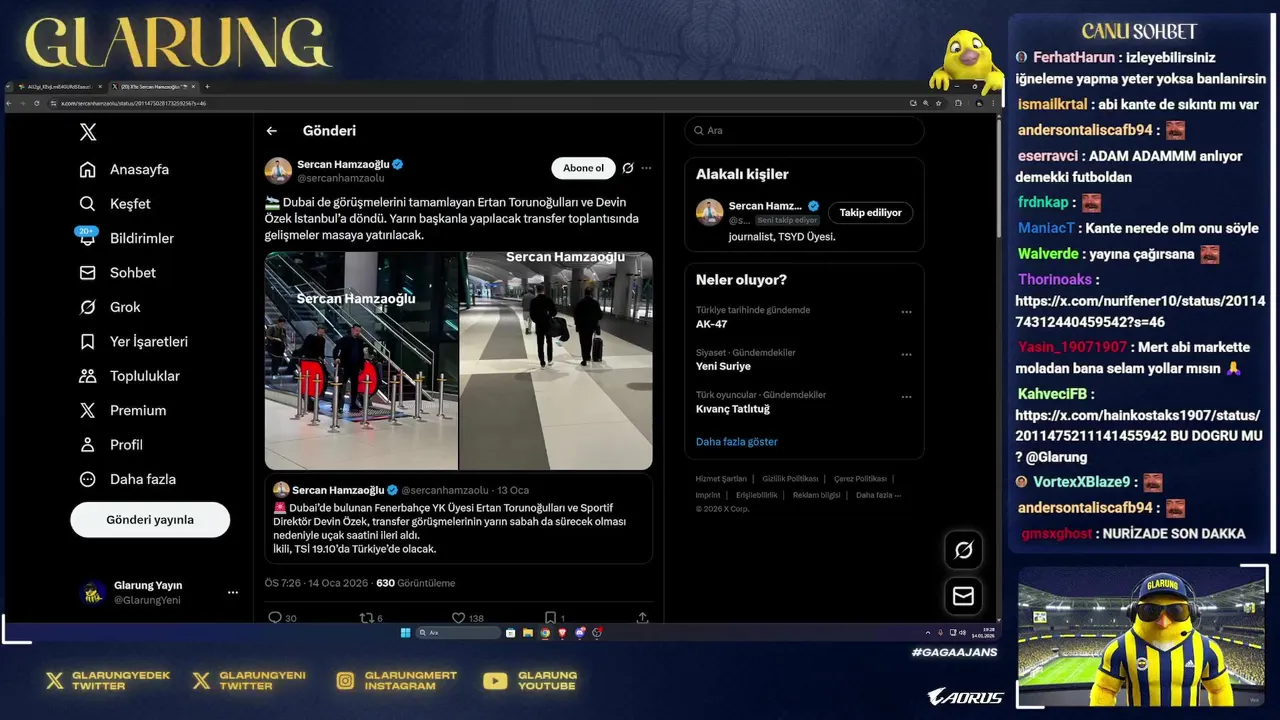This screenshot has width=1280, height=720.
Task: Open more options for the Sercan Hamzaoğlu post
Action: click(x=646, y=168)
